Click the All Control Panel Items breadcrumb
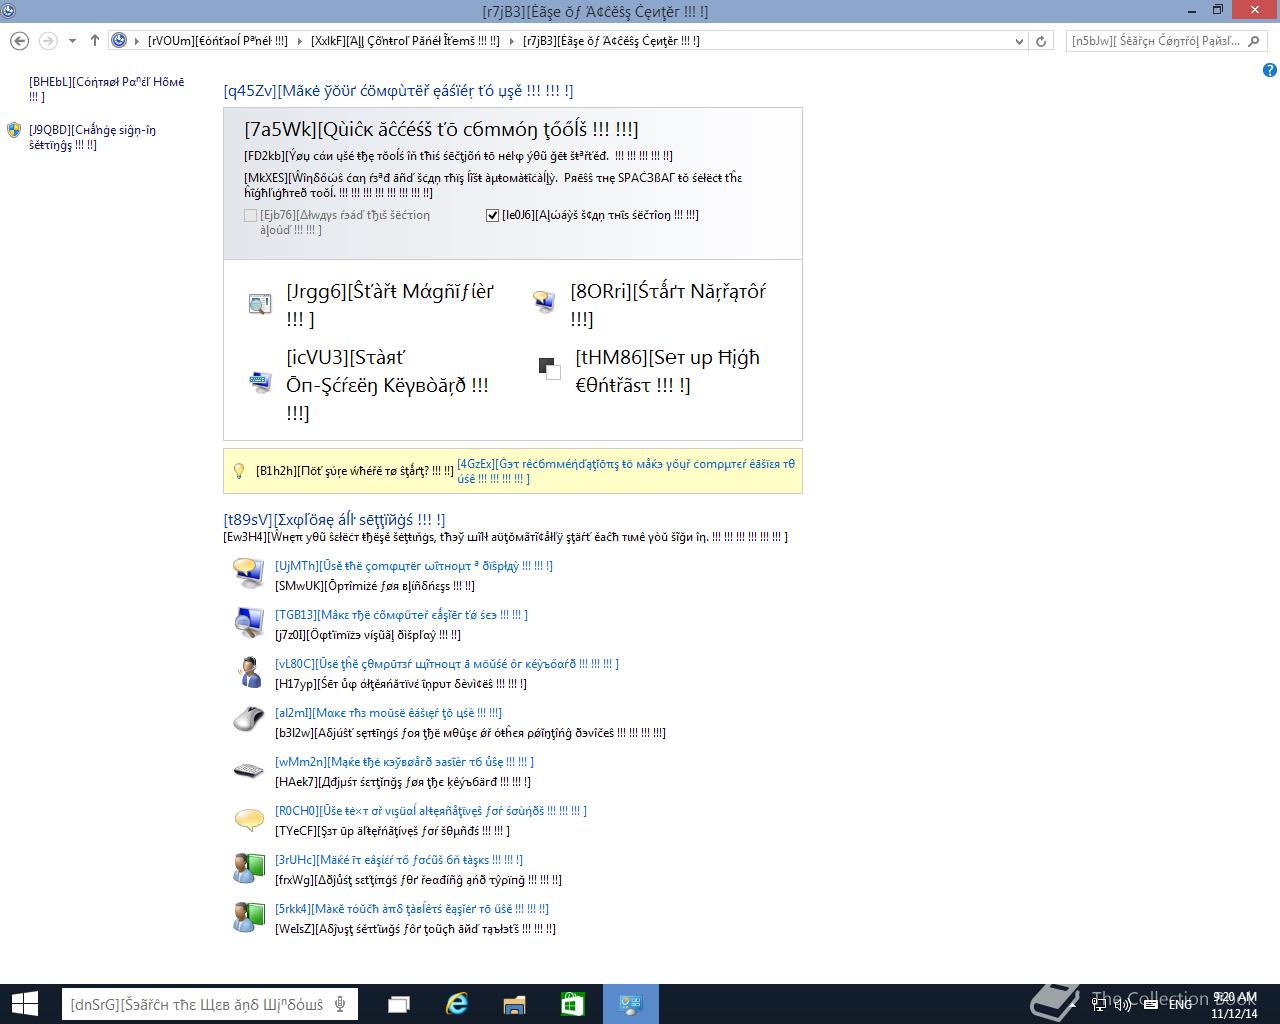This screenshot has width=1280, height=1024. (x=405, y=41)
